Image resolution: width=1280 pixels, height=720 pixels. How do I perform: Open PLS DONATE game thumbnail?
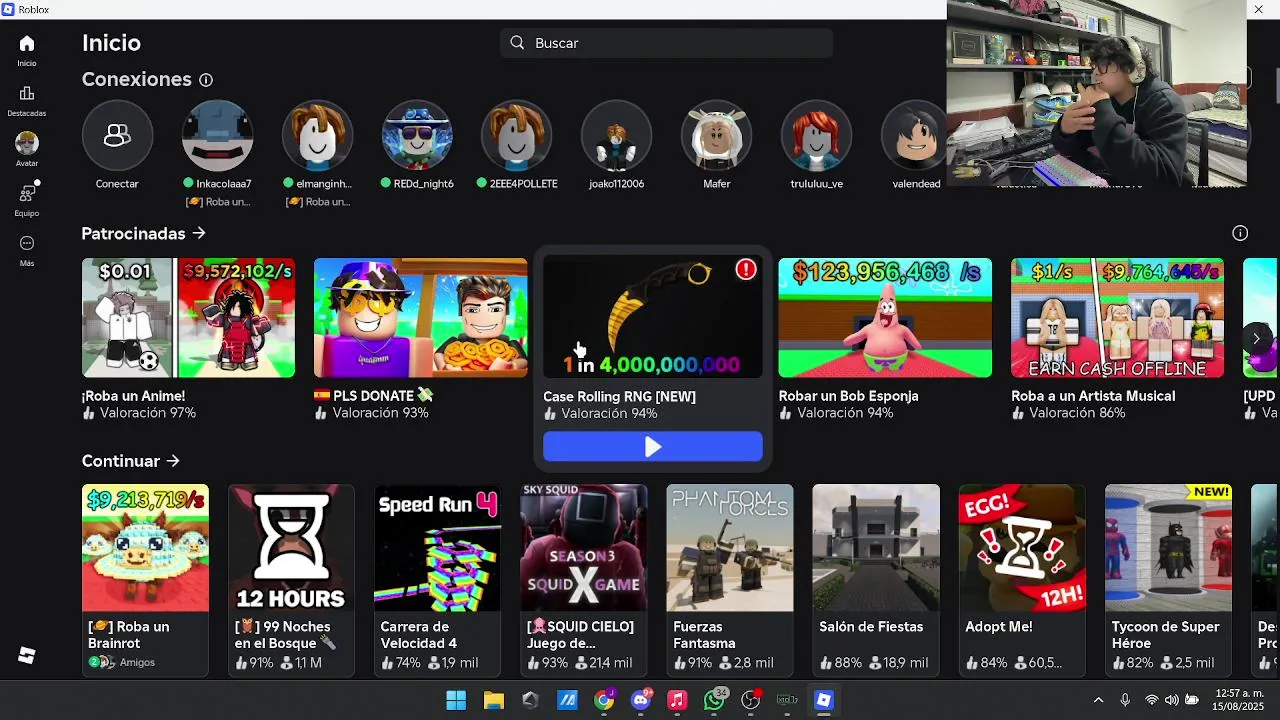[420, 318]
